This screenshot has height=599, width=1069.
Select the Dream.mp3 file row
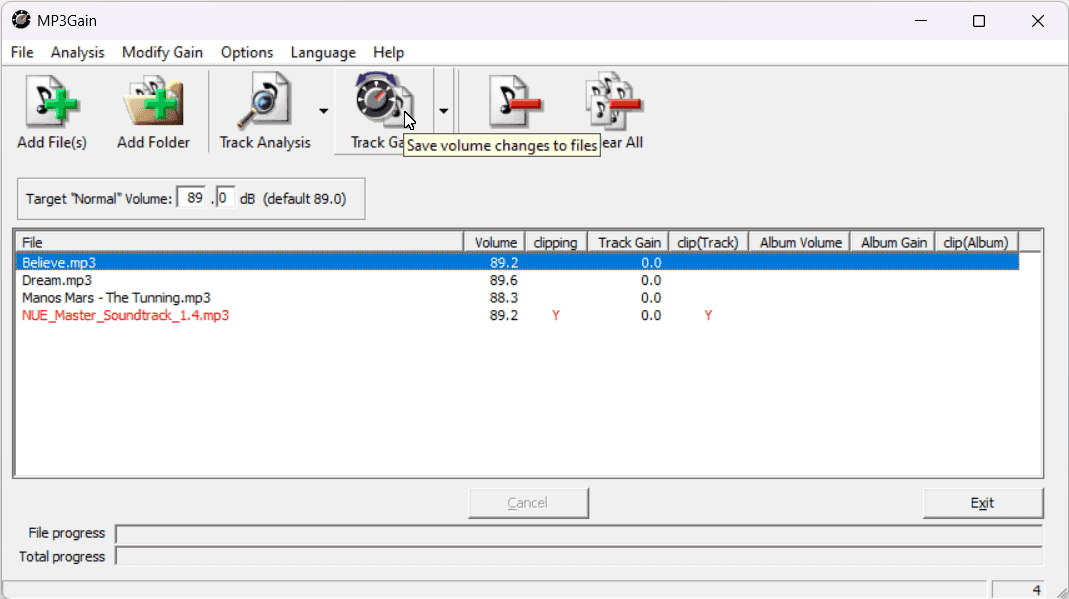(517, 280)
